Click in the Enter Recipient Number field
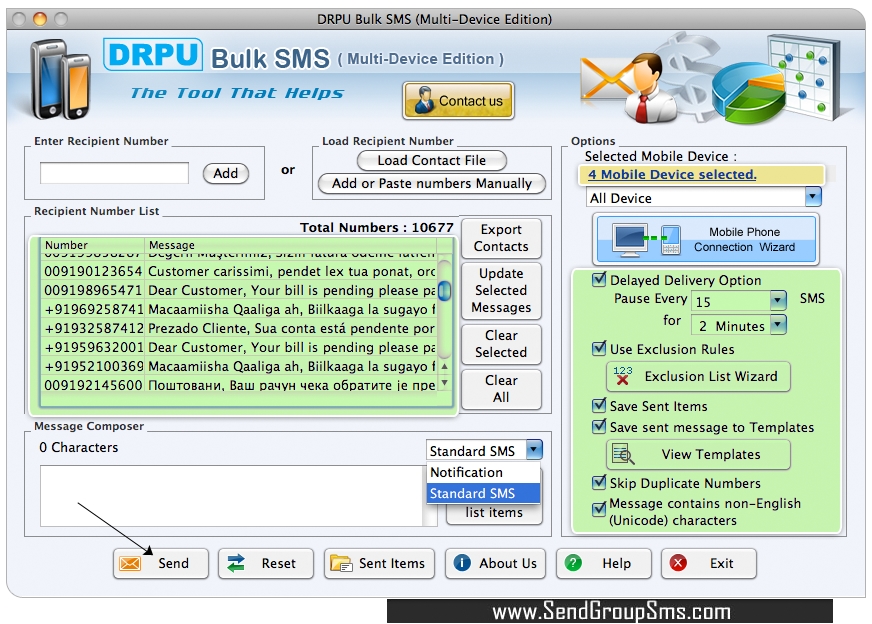 tap(115, 173)
